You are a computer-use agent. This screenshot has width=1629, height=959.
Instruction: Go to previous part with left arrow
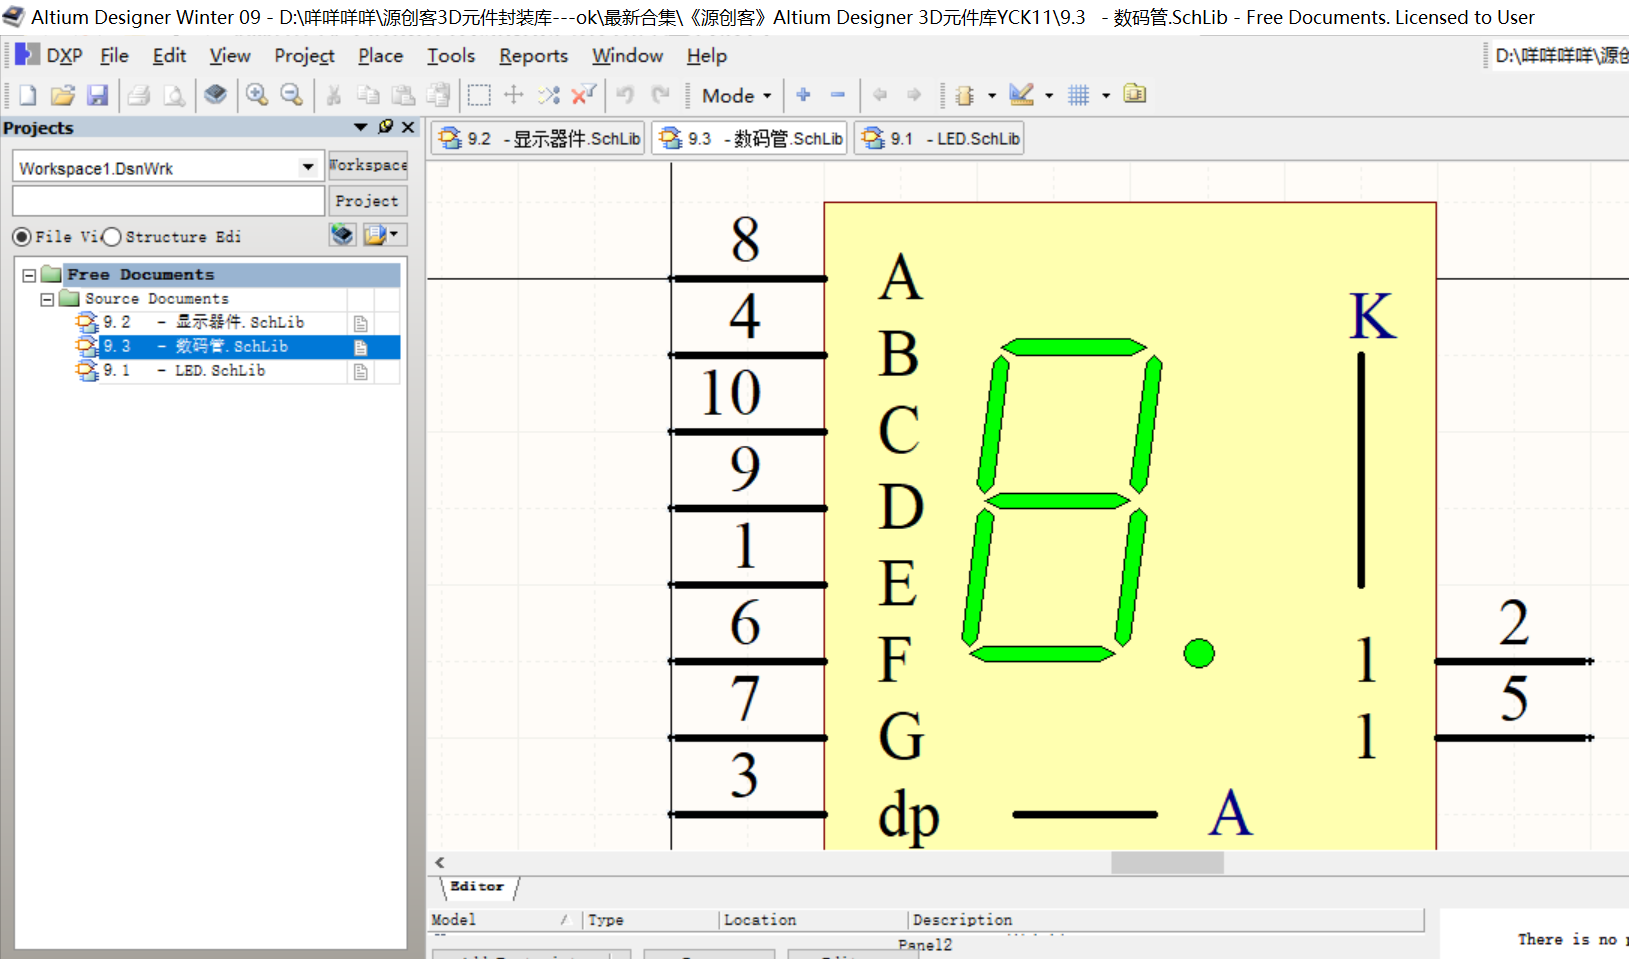click(880, 95)
